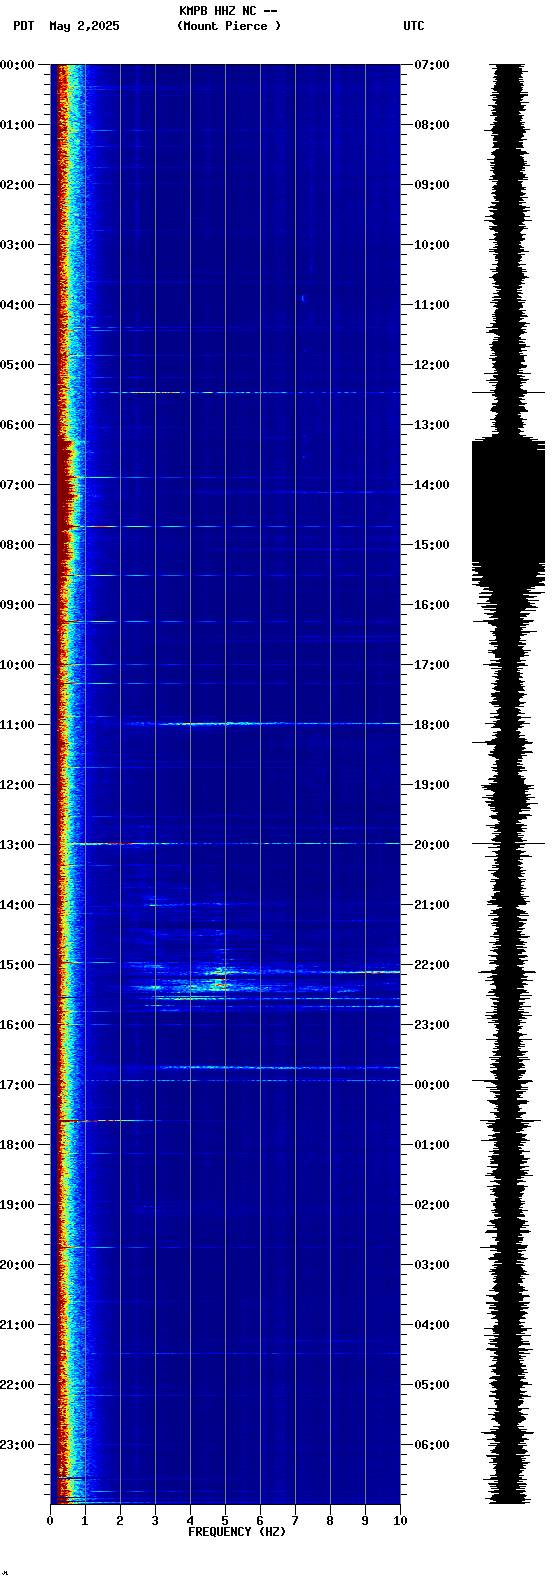The image size is (552, 1584).
Task: Click the PDT time label '23:00'
Action: point(17,1445)
